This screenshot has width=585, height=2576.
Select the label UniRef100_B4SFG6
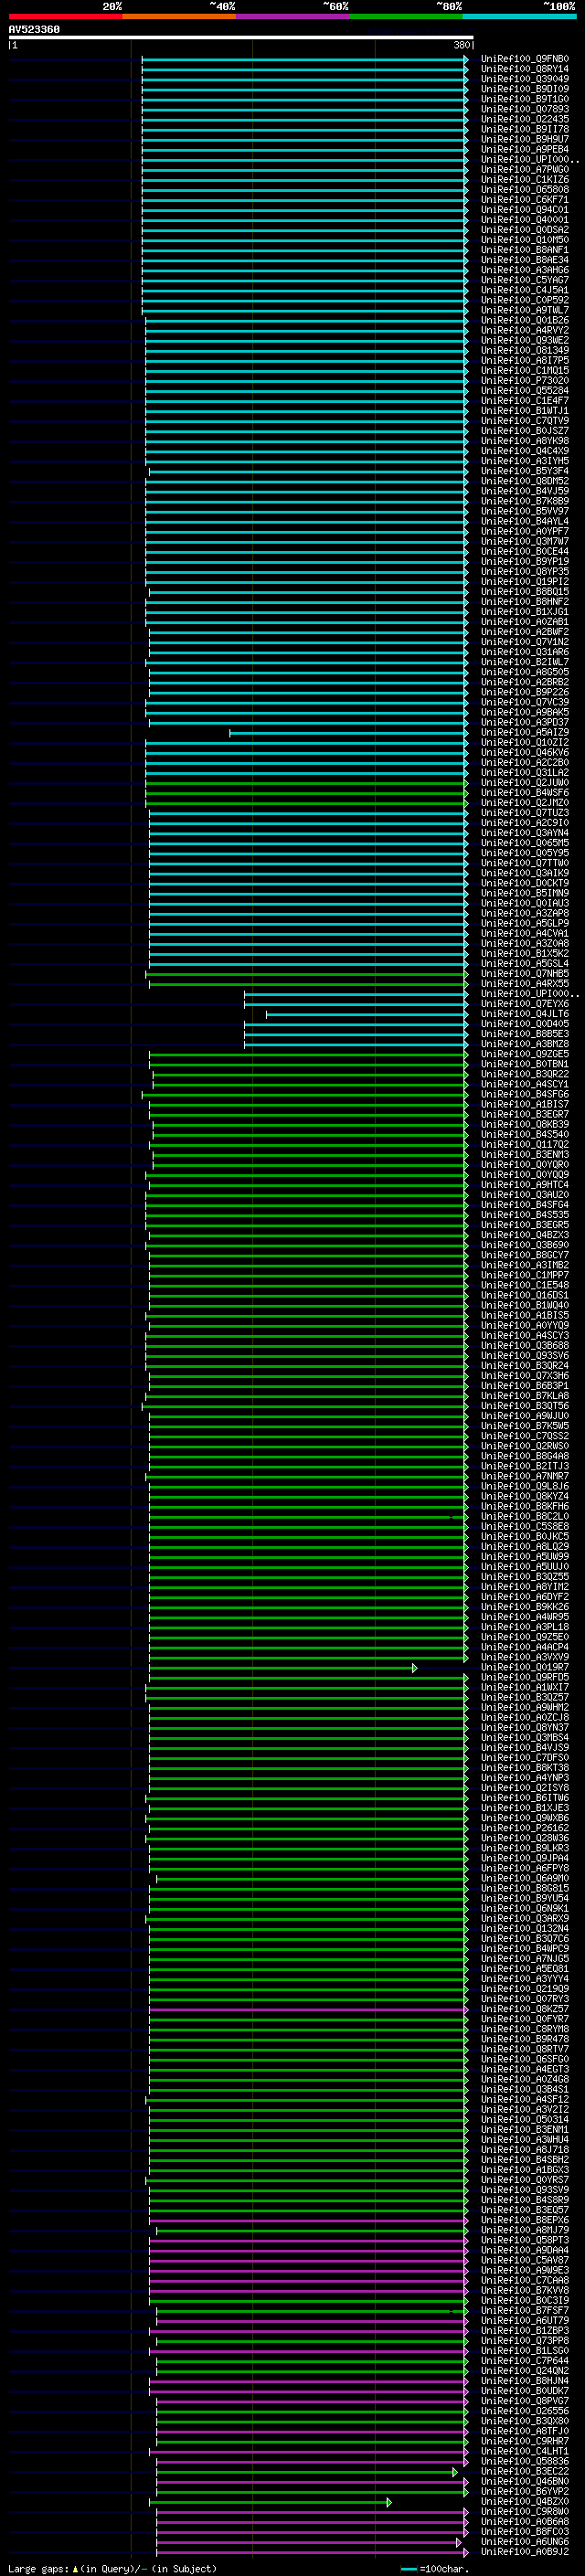[x=525, y=1094]
